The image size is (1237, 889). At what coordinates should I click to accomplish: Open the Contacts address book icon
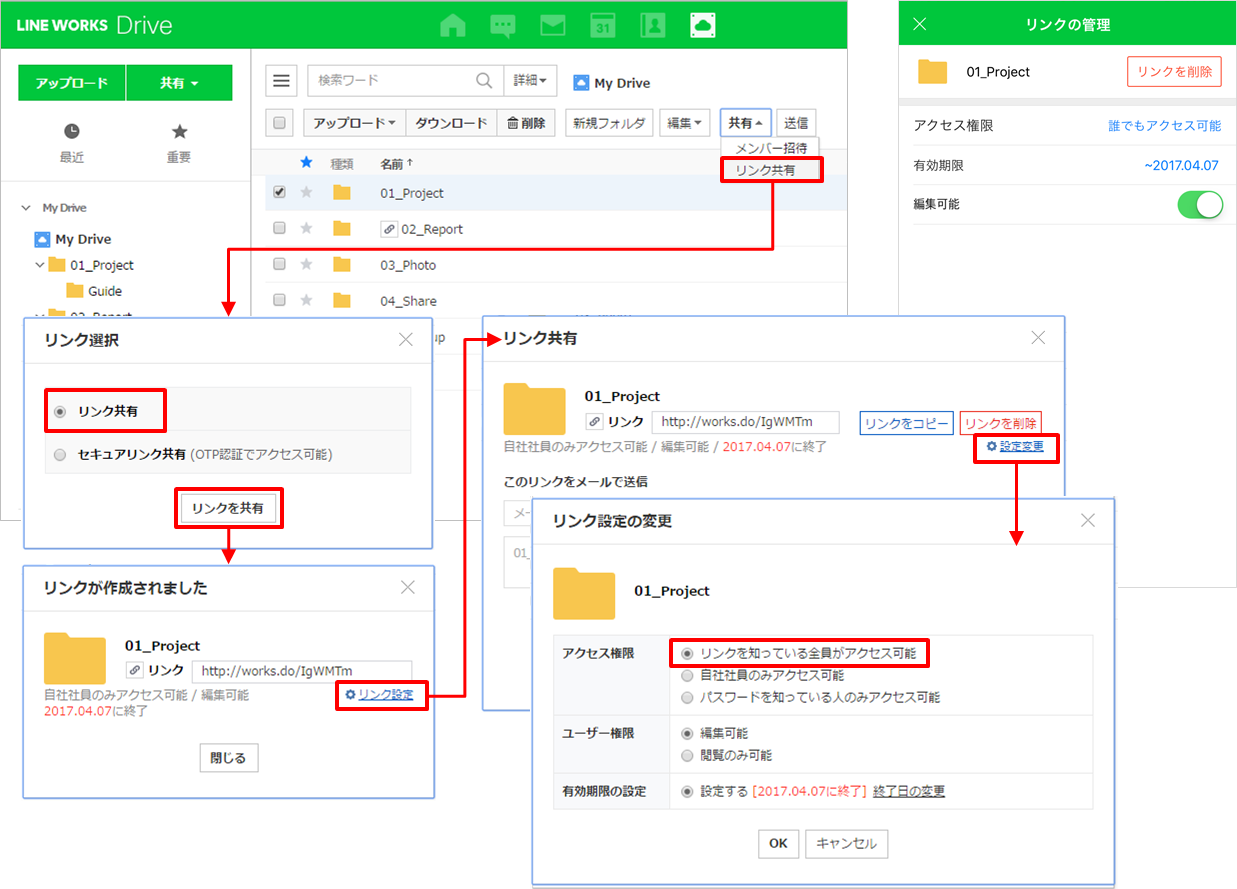653,25
